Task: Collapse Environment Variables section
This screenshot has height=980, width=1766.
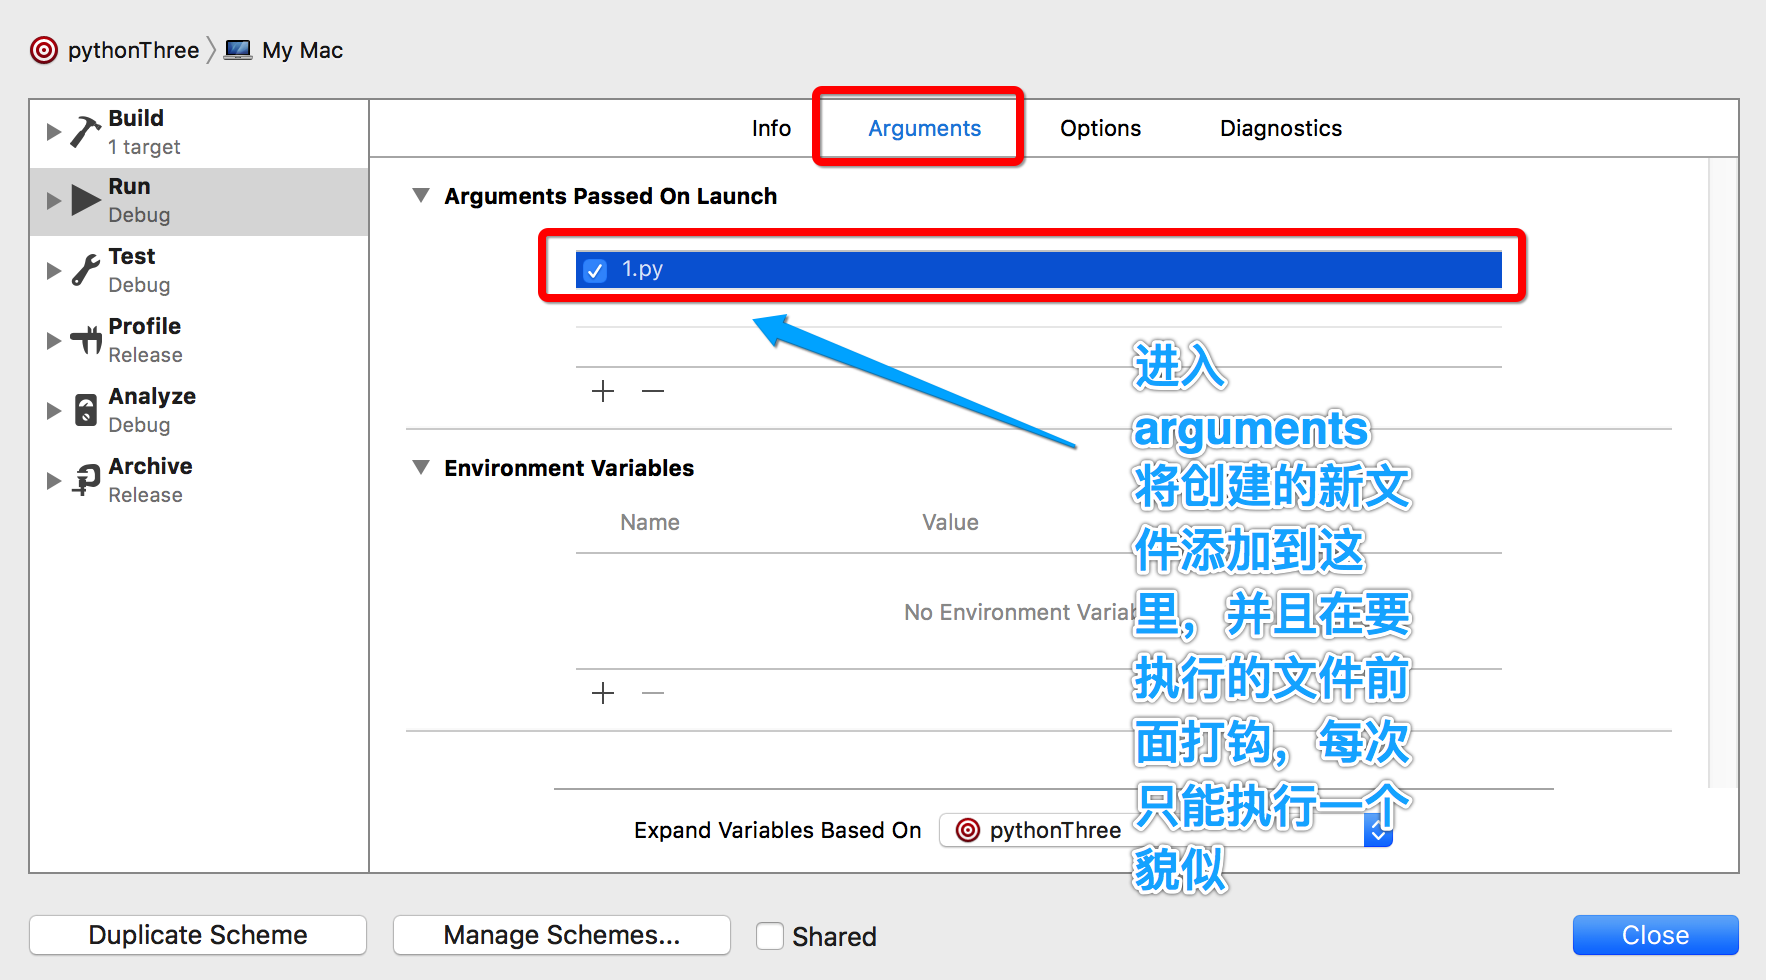Action: 421,467
